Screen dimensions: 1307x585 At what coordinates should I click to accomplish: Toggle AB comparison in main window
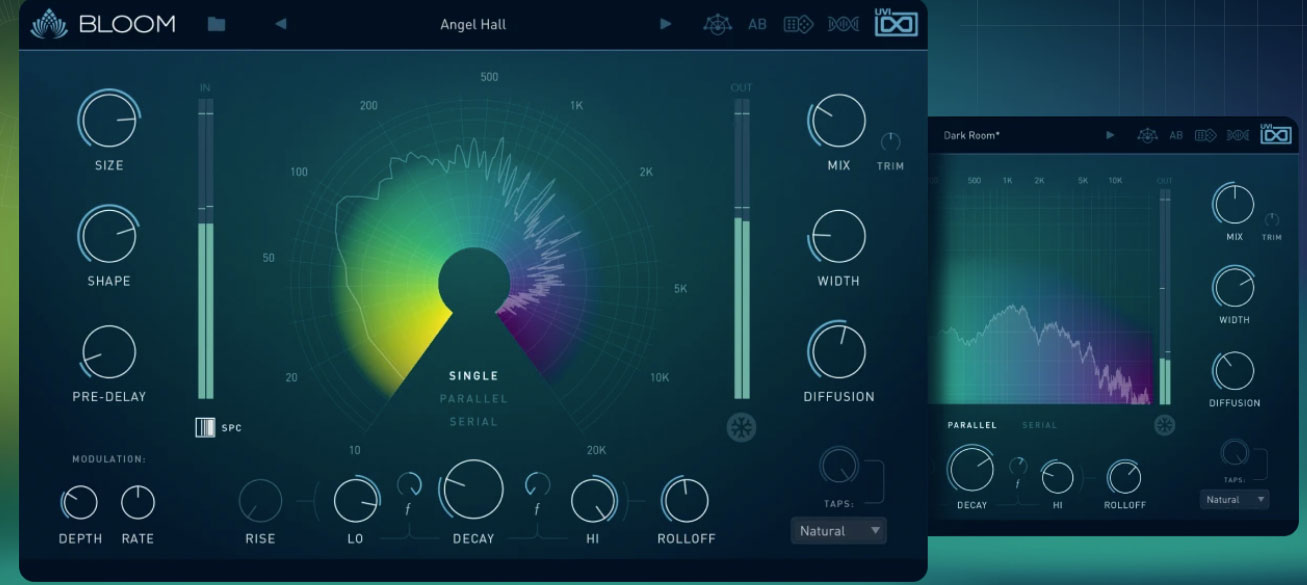[x=757, y=24]
